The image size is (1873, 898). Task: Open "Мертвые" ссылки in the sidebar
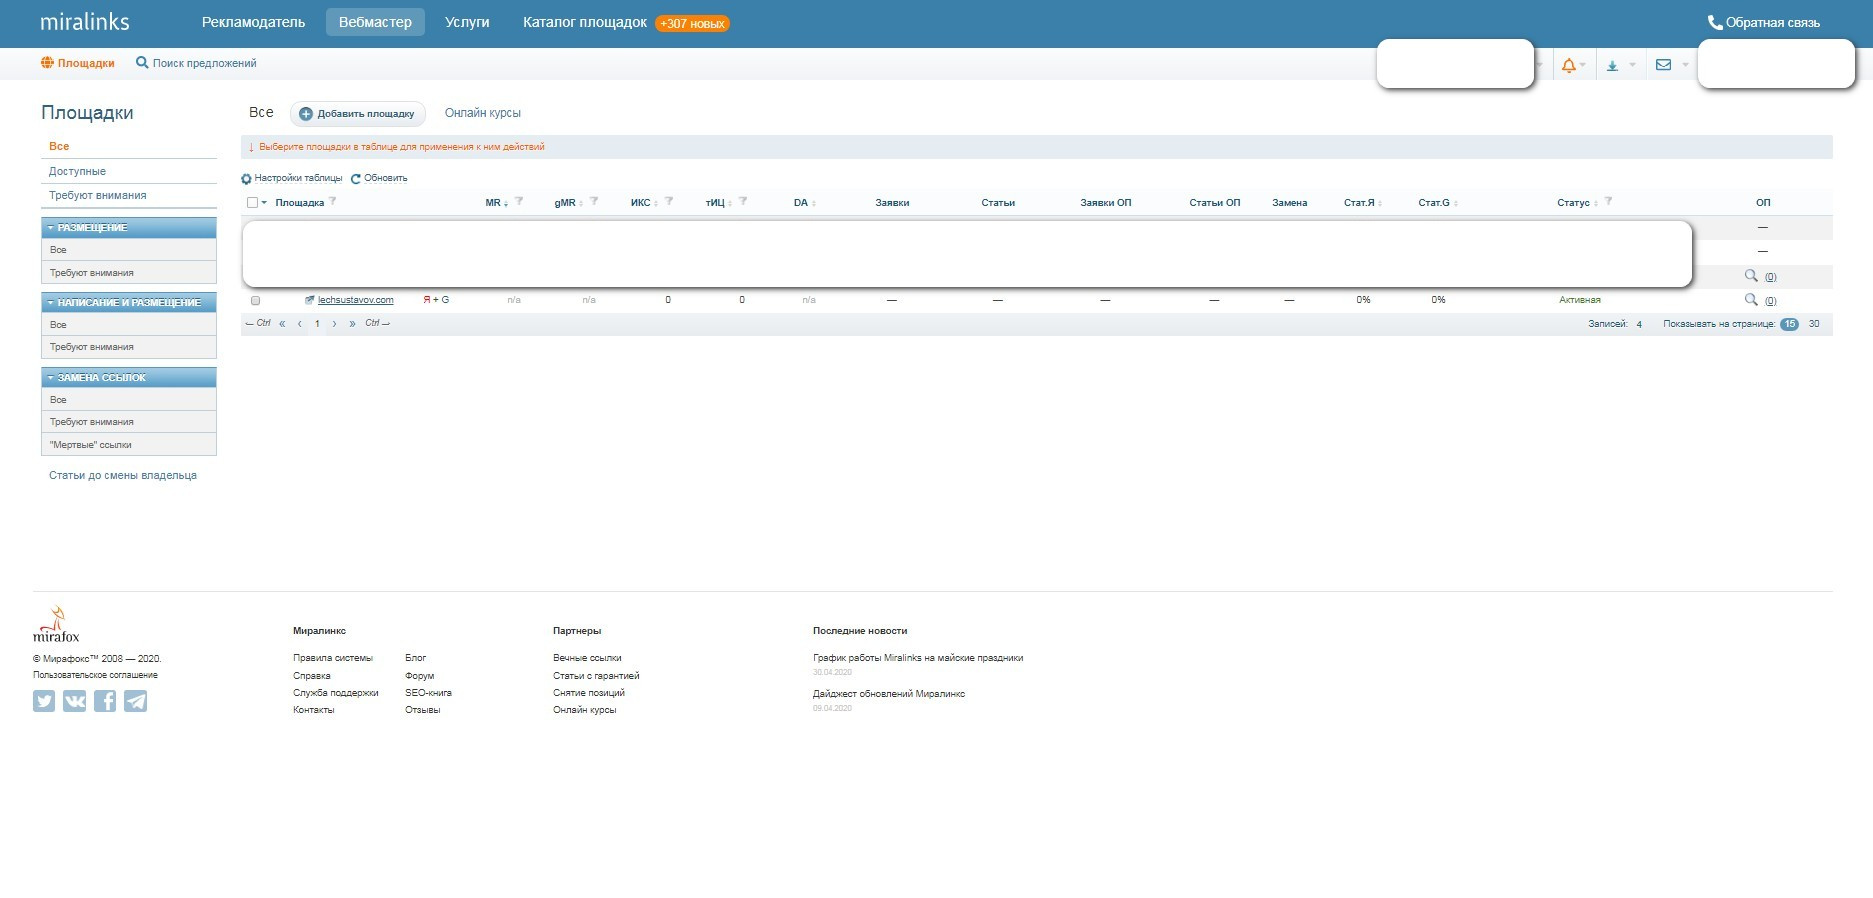pos(90,445)
